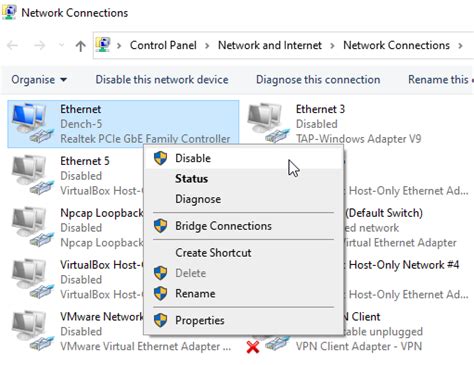
Task: Click the Network Connections address bar icon
Action: click(x=103, y=45)
